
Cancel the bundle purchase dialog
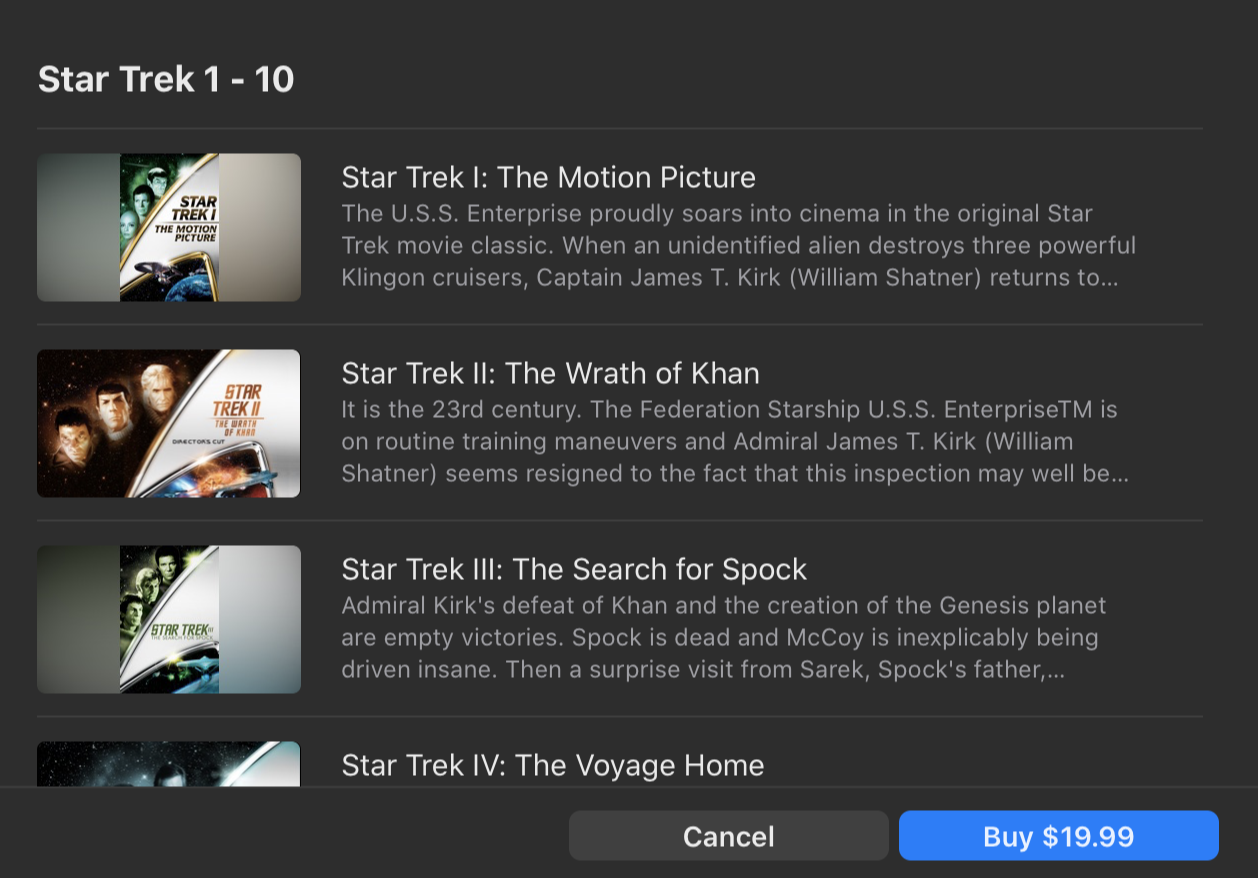[728, 836]
